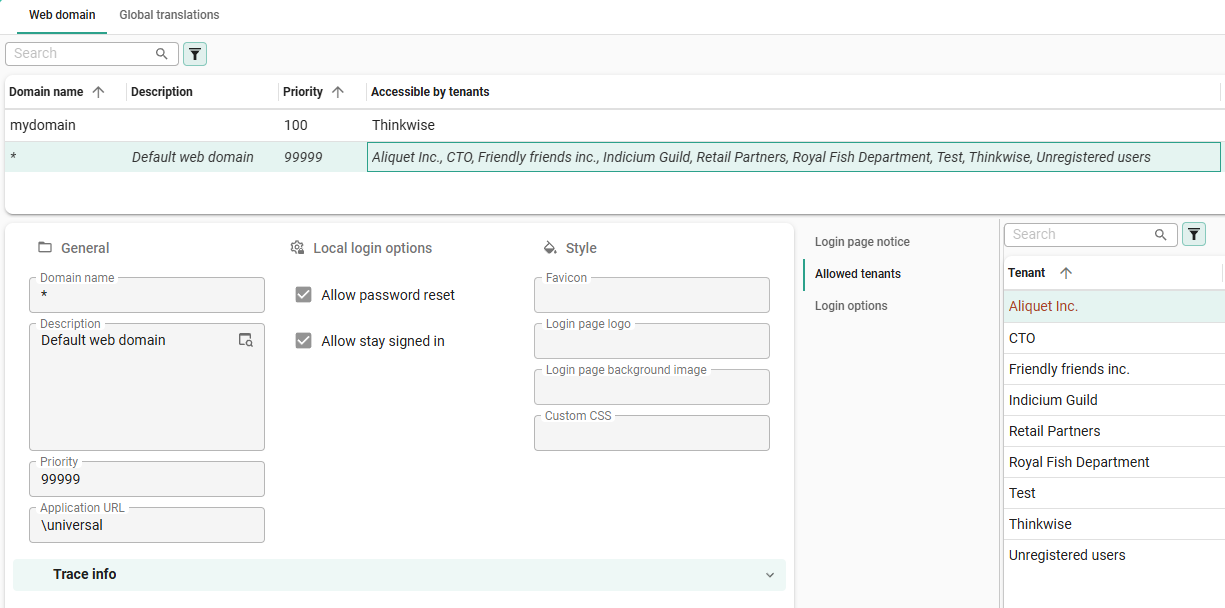
Task: Click the Application URL input field
Action: (x=147, y=526)
